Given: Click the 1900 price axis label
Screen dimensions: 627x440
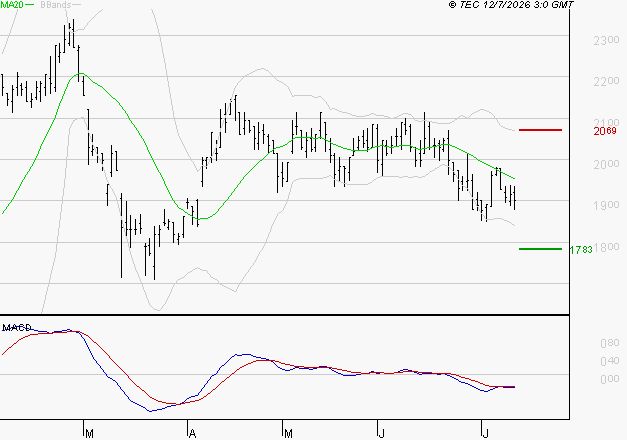Looking at the screenshot, I should coord(606,205).
